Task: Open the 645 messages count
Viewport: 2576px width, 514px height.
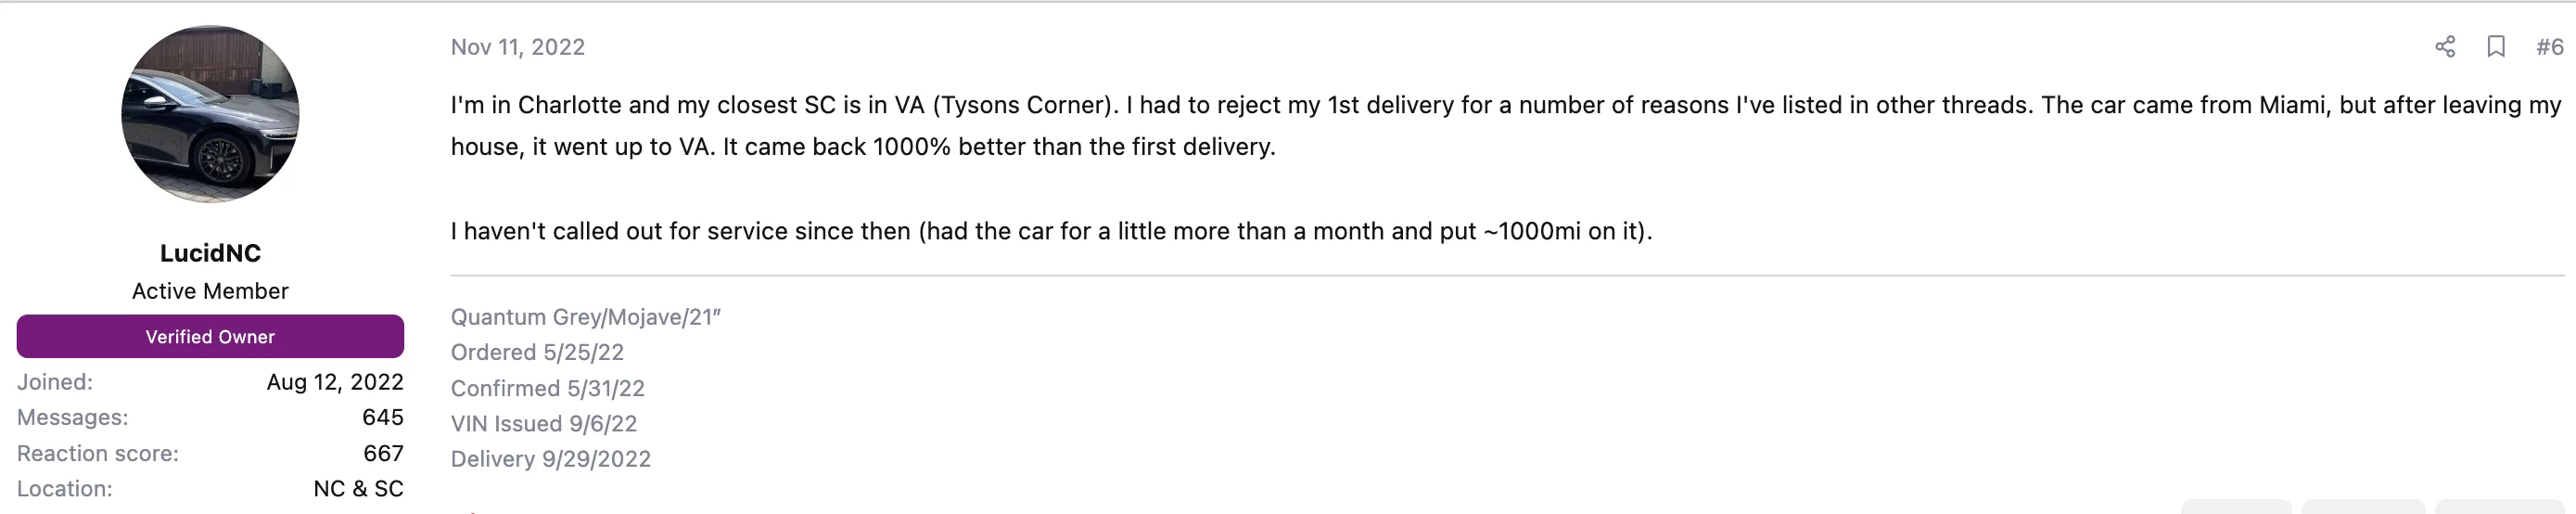Action: click(x=383, y=417)
